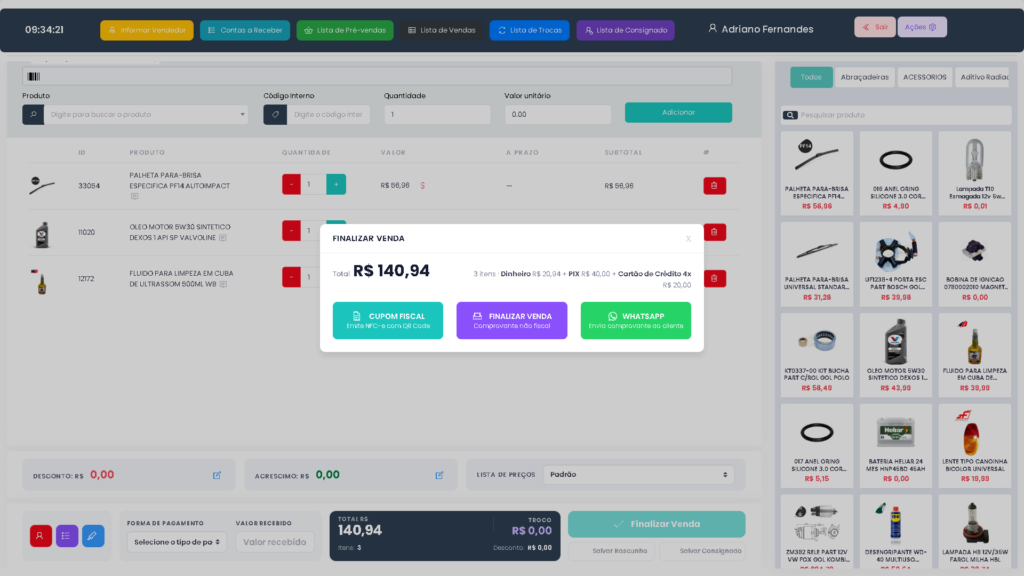Screen dimensions: 1024x576
Task: Click the Pesquisar produto search field
Action: pyautogui.click(x=904, y=115)
